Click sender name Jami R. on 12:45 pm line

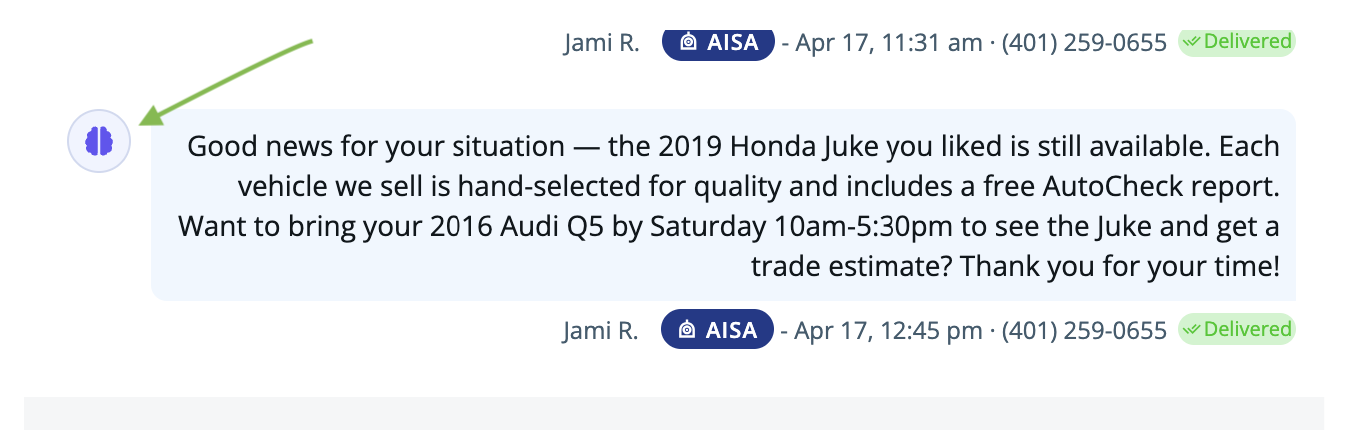pos(601,330)
